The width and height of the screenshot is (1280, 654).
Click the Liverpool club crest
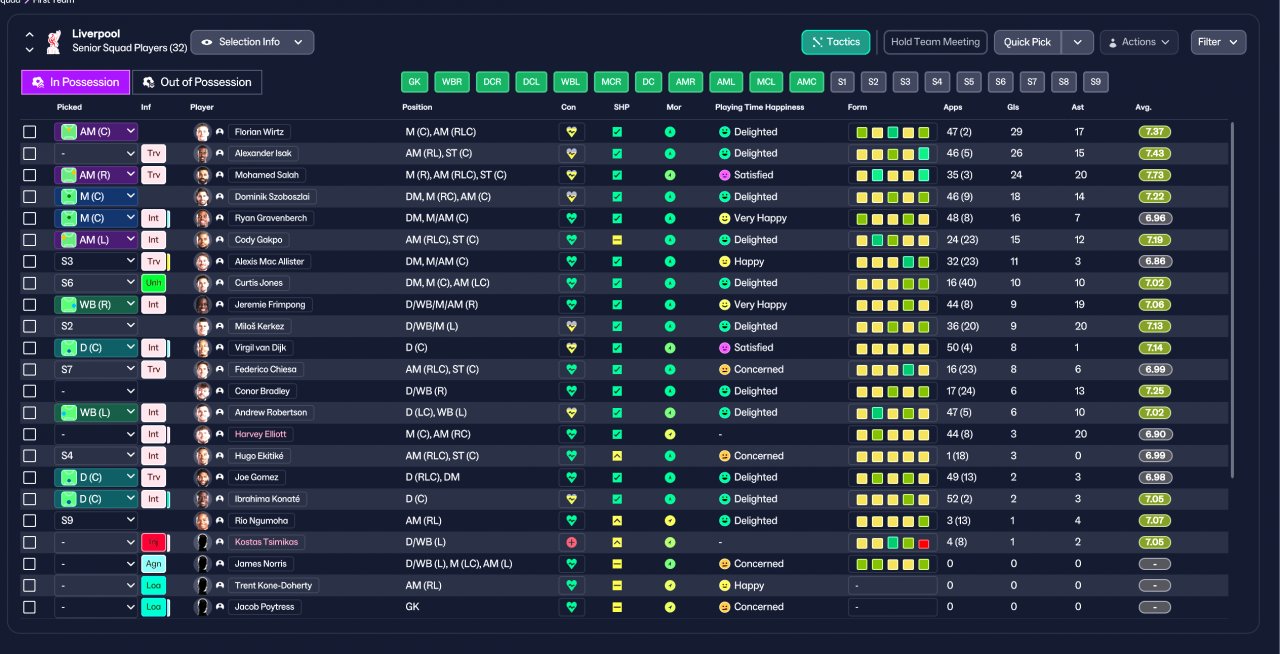54,42
